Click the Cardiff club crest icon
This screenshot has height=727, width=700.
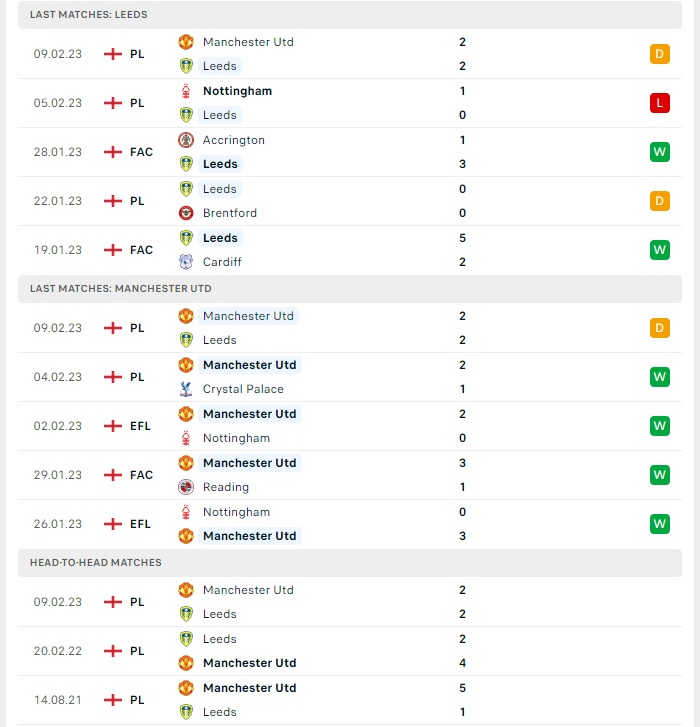186,262
